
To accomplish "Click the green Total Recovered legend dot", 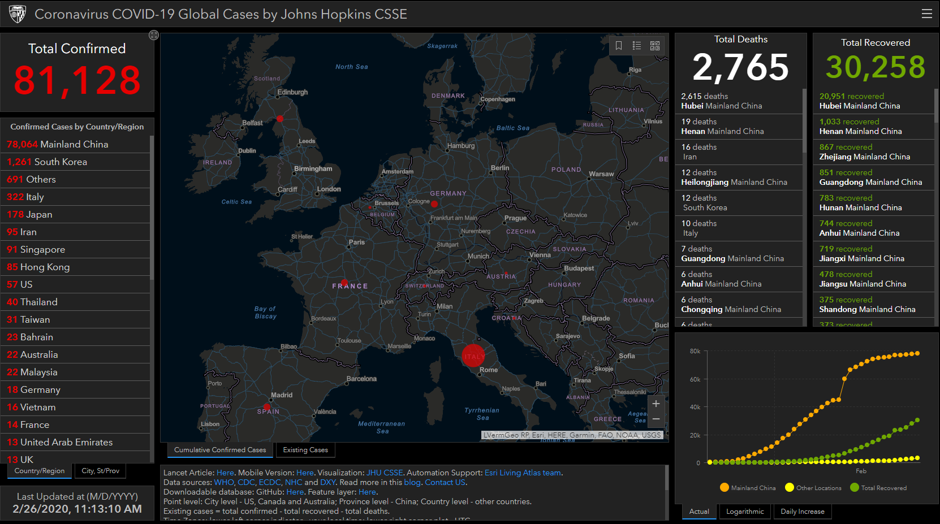I will tap(855, 487).
